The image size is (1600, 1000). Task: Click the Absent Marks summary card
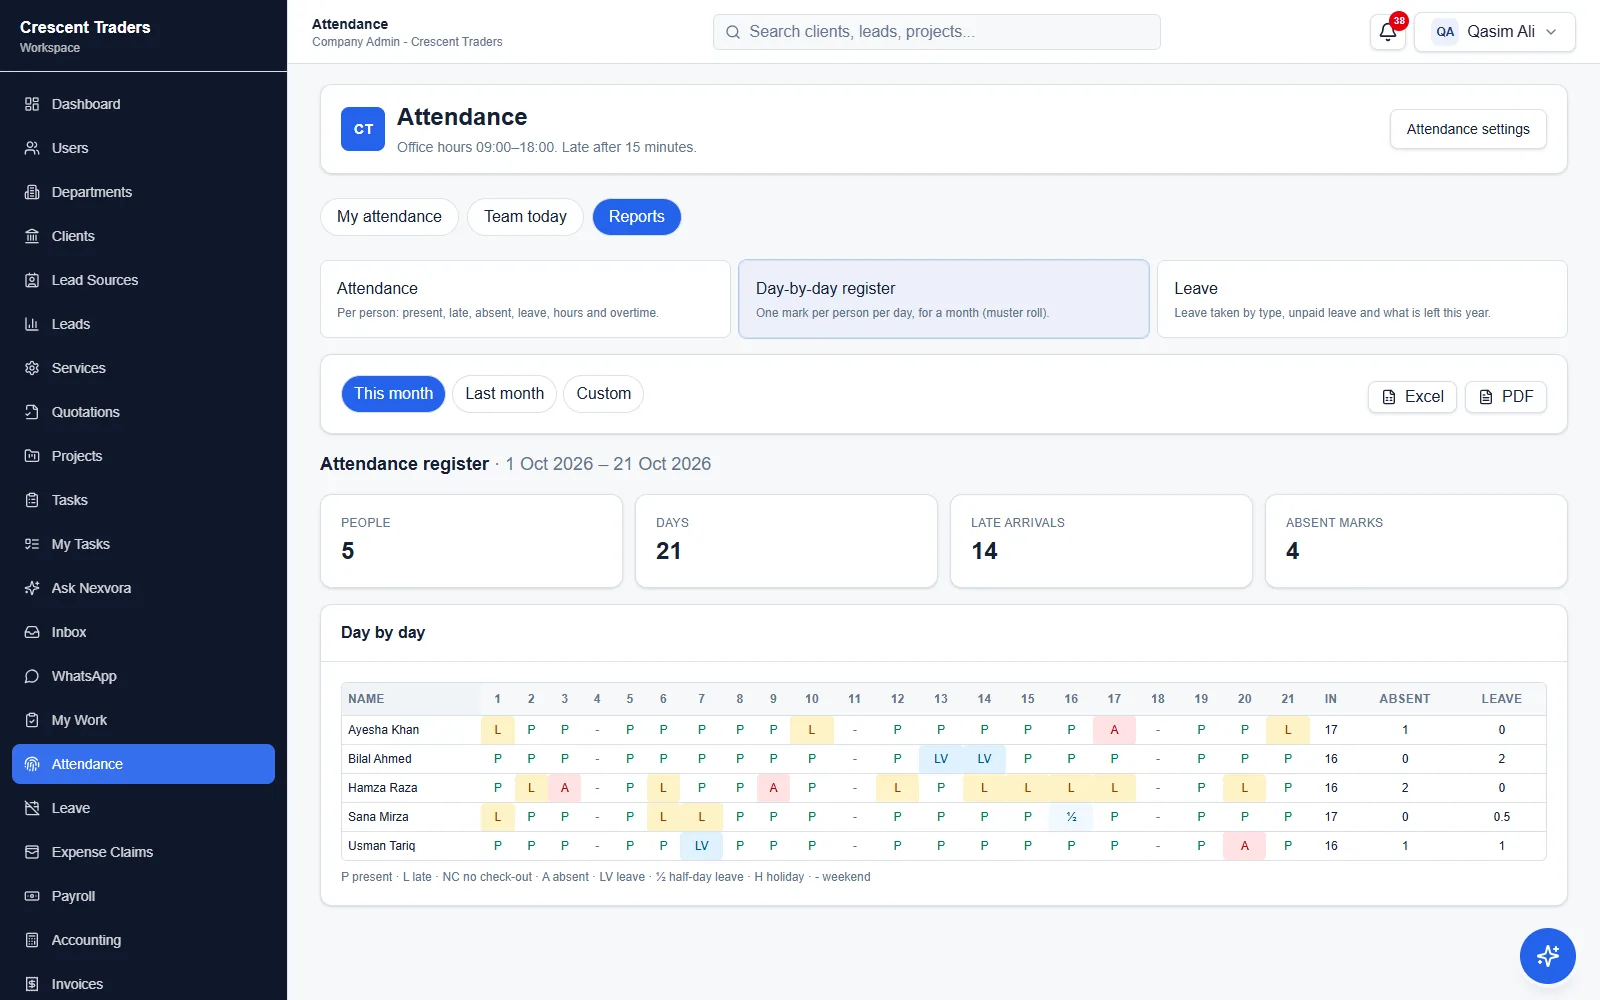pyautogui.click(x=1416, y=541)
